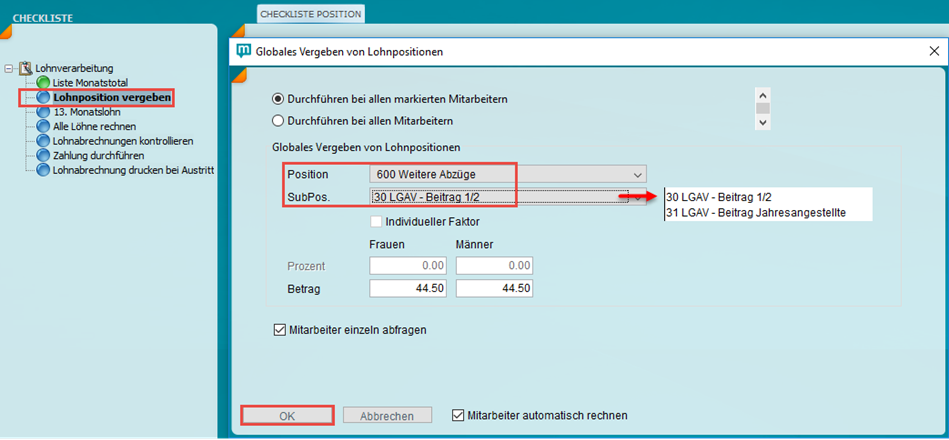Select Durchführen bei allen Mitarbeitern radio button
The width and height of the screenshot is (949, 440).
tap(279, 121)
